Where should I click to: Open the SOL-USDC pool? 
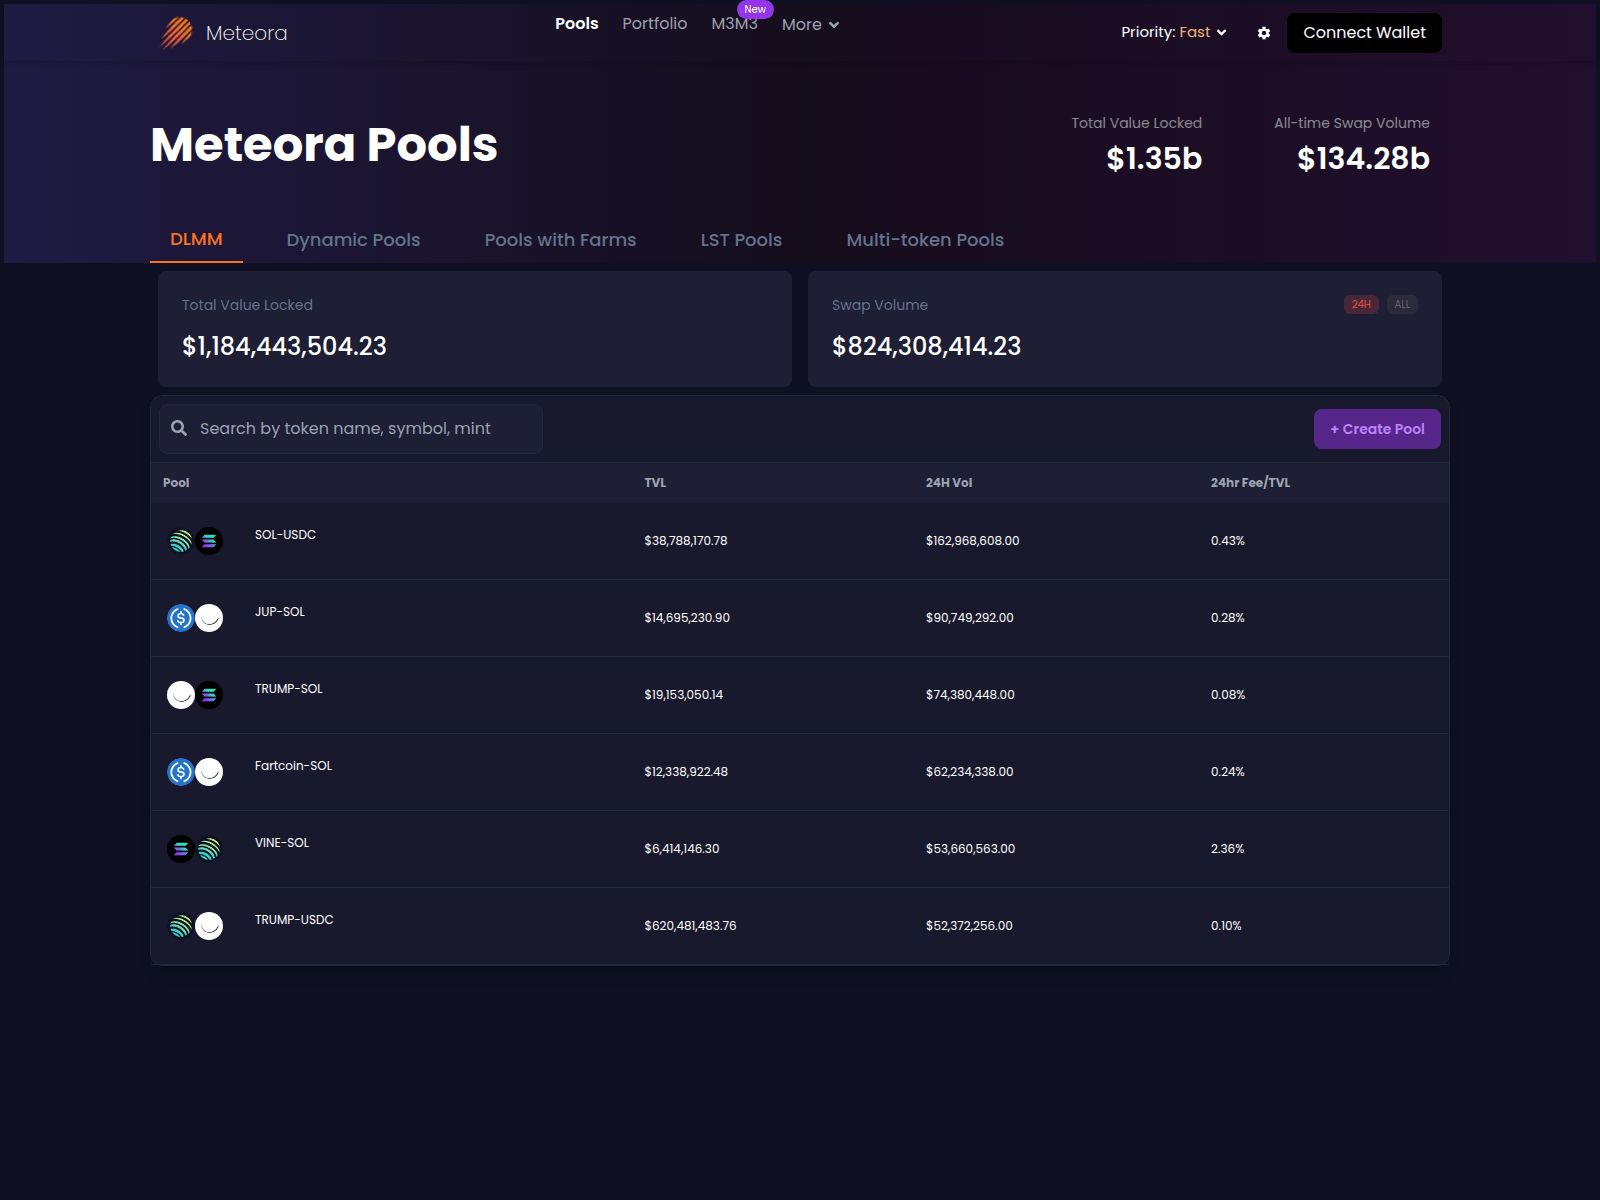click(285, 535)
